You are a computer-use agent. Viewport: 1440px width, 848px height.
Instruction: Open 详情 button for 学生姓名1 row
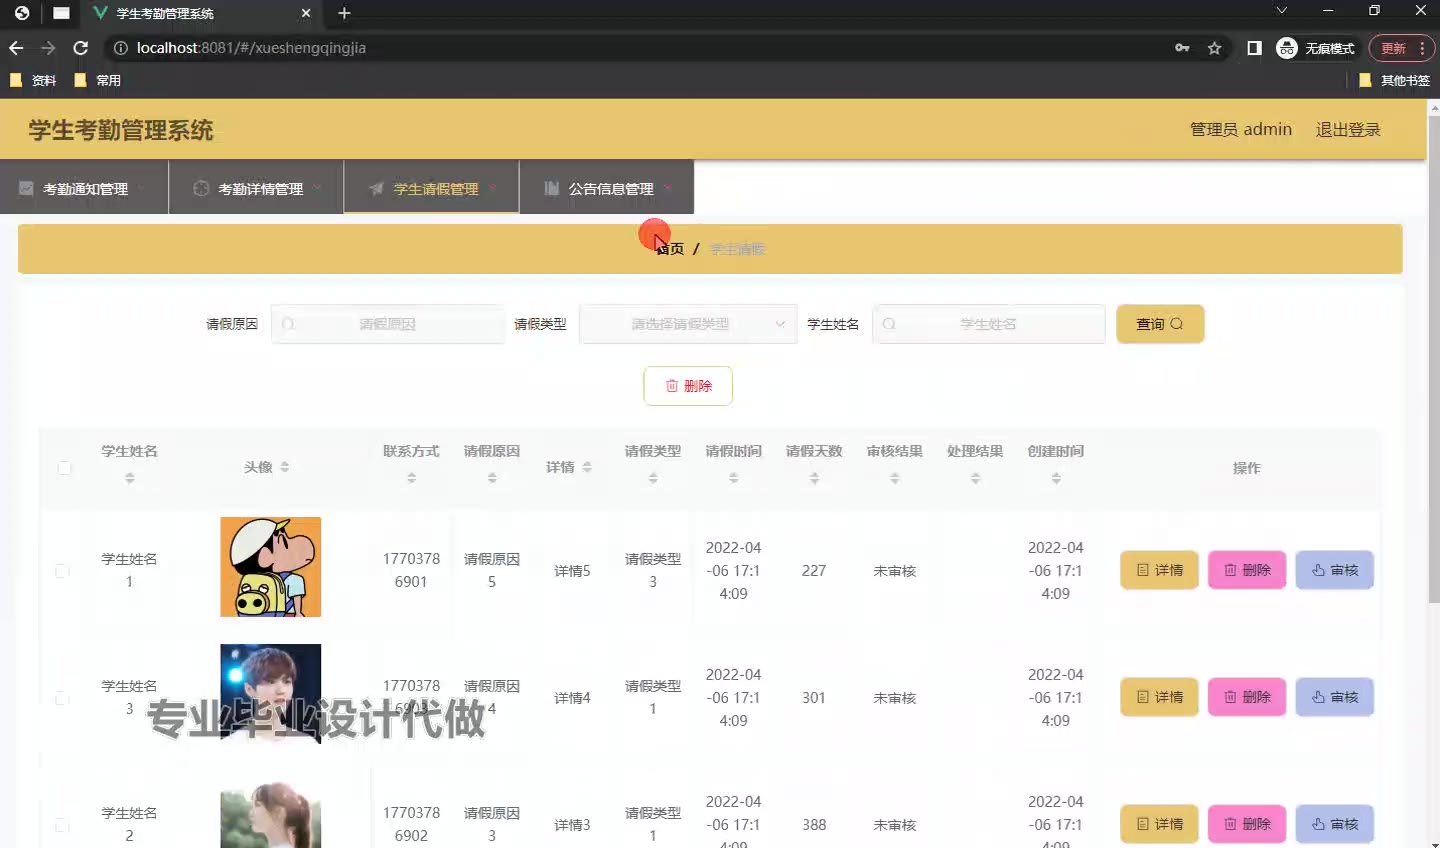pos(1159,570)
